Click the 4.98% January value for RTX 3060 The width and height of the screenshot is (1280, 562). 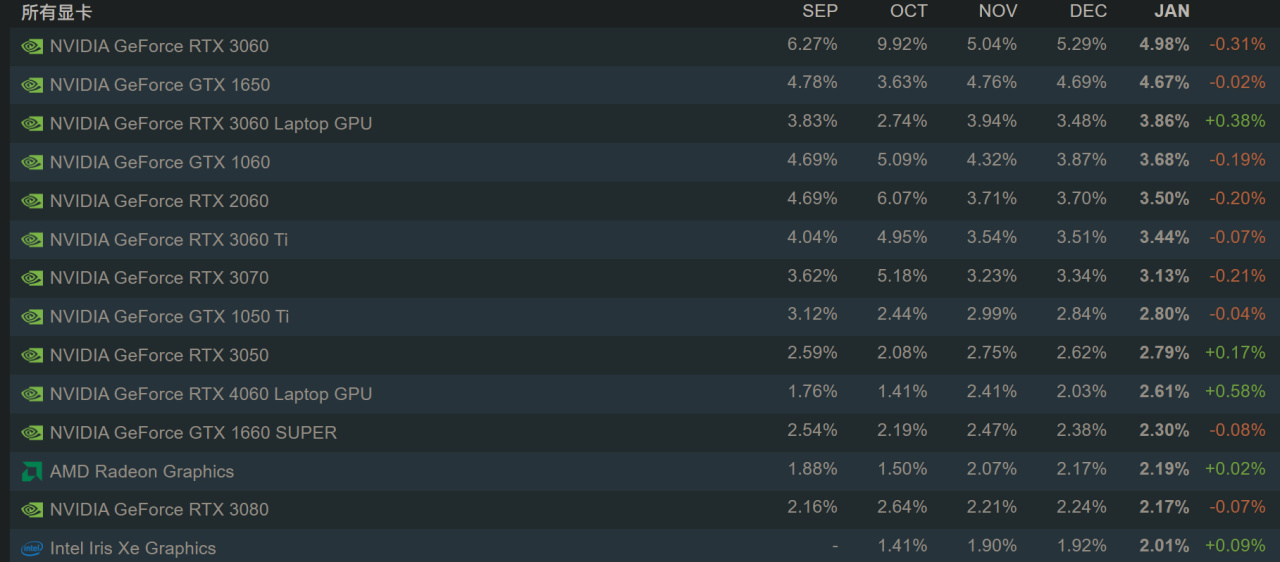click(x=1164, y=44)
